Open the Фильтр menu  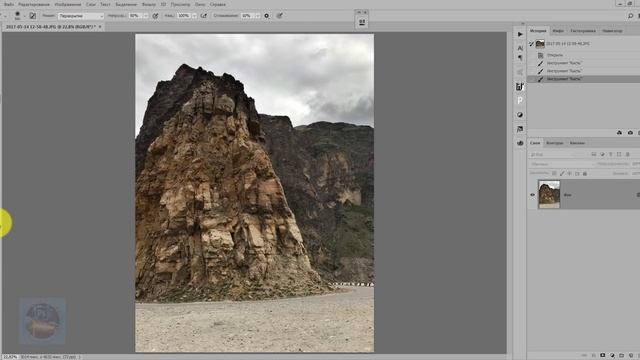(149, 4)
